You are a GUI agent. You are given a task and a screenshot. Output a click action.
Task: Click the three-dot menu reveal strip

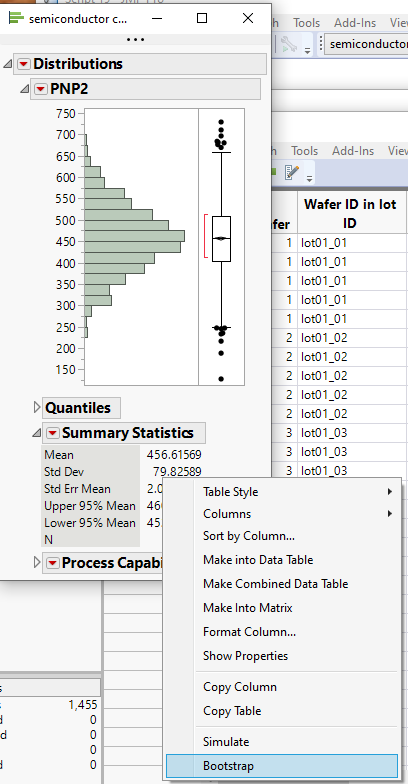point(136,39)
